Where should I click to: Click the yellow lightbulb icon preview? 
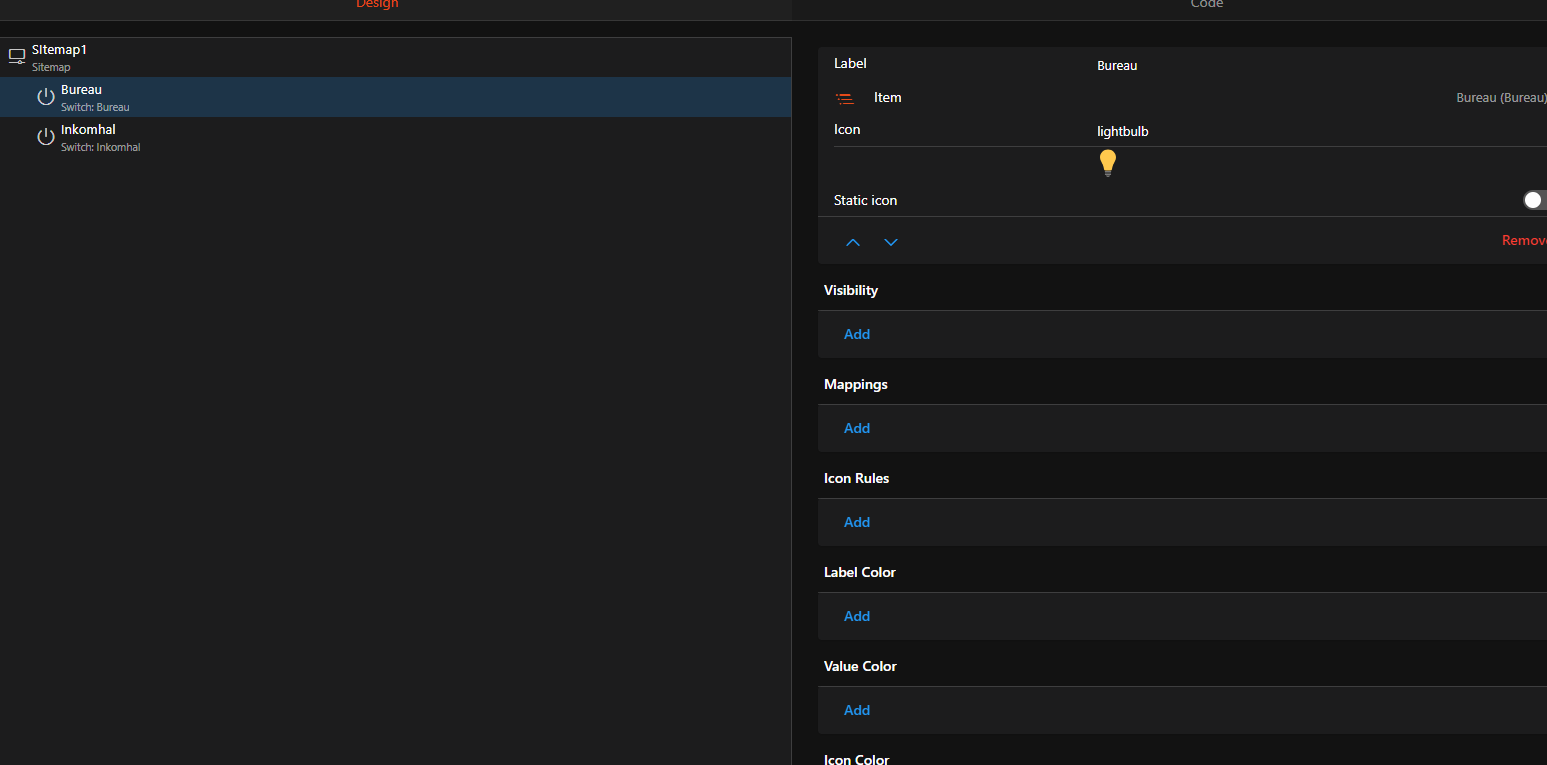coord(1107,163)
